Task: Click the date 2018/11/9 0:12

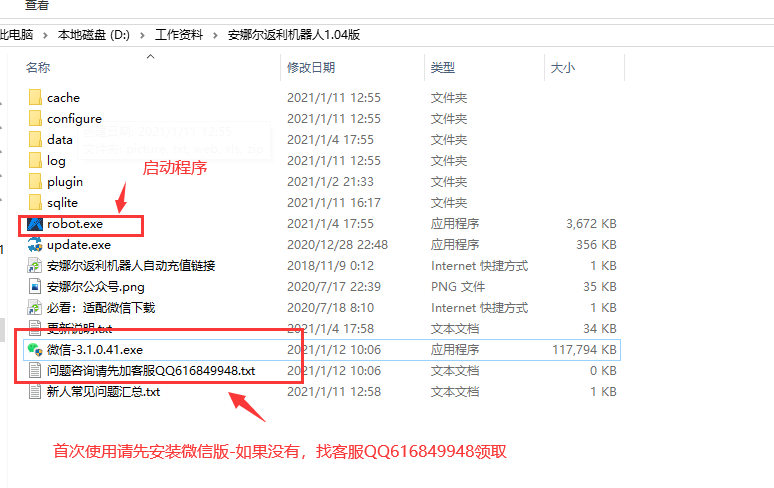Action: pyautogui.click(x=330, y=265)
